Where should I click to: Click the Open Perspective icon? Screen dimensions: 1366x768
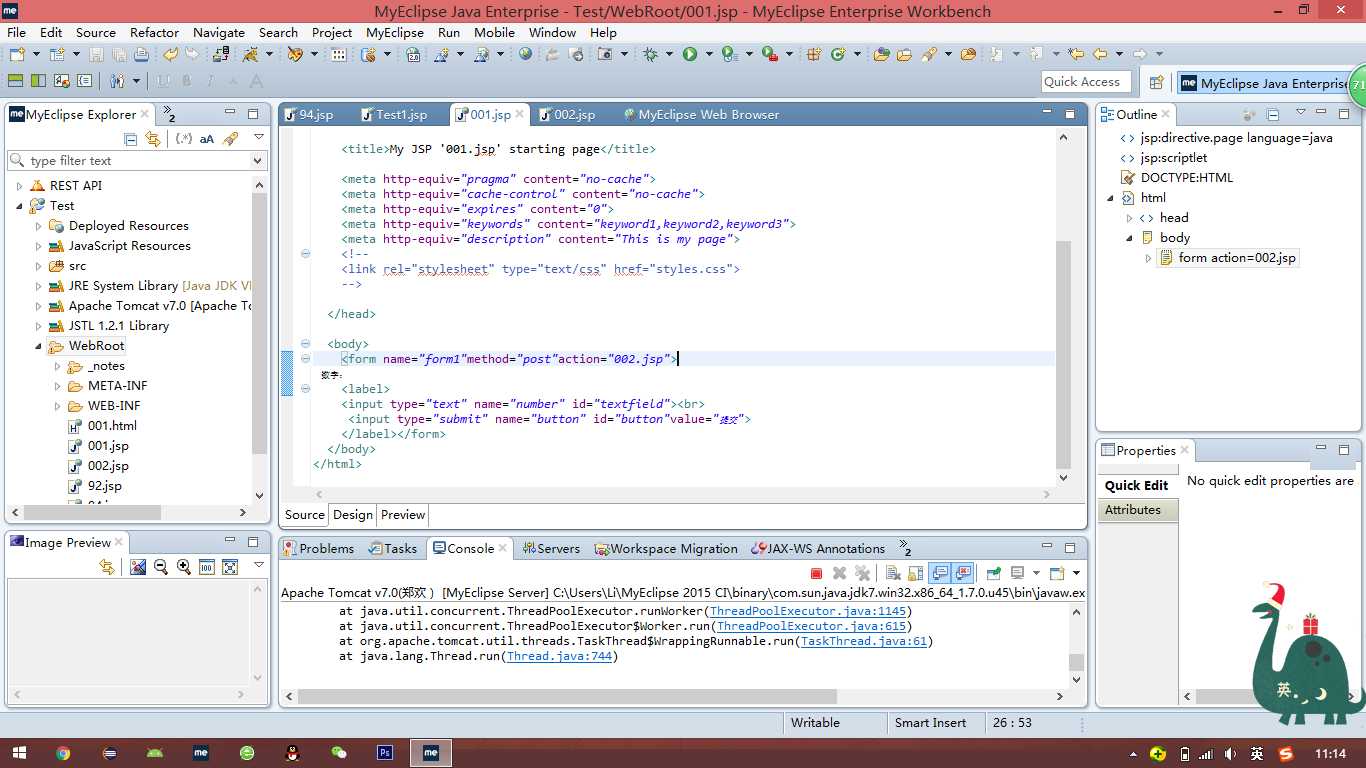click(1156, 83)
